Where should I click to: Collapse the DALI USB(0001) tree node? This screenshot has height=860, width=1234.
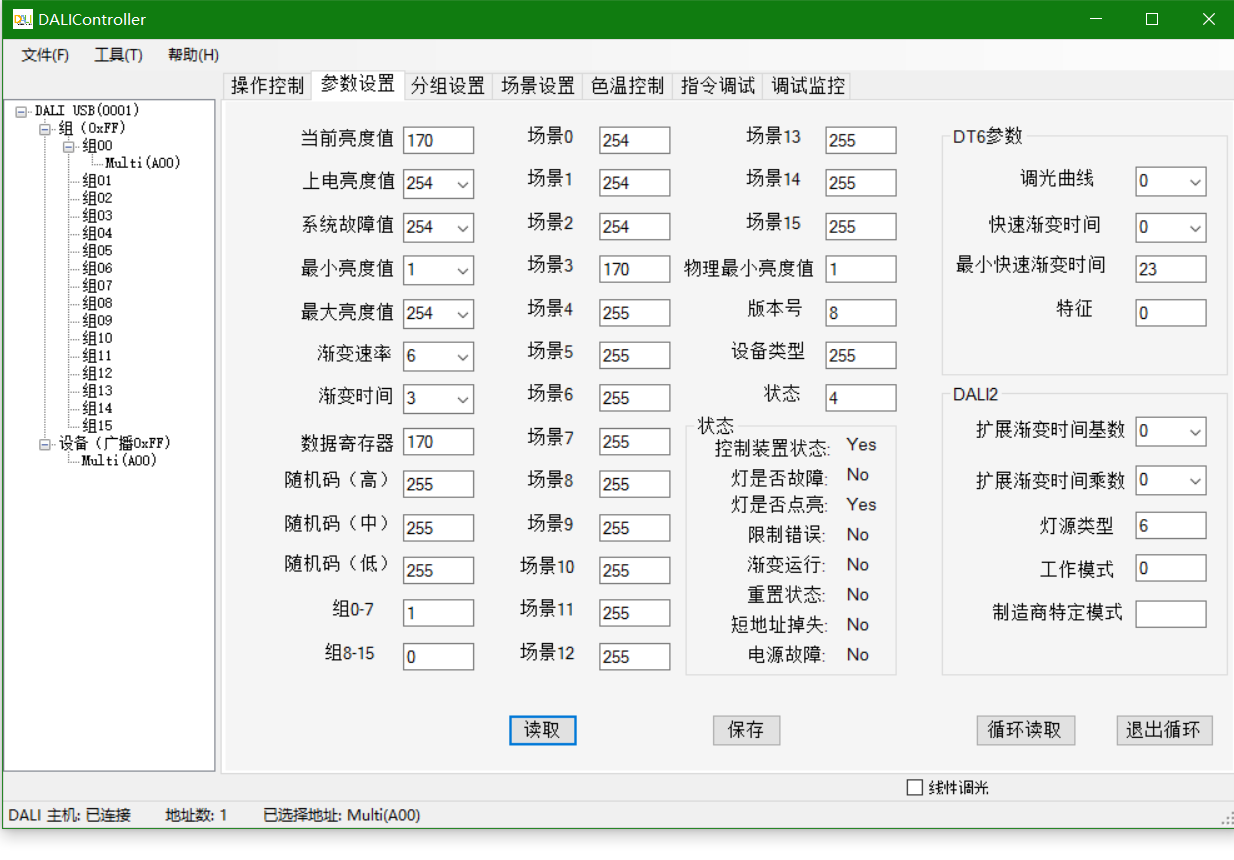21,111
